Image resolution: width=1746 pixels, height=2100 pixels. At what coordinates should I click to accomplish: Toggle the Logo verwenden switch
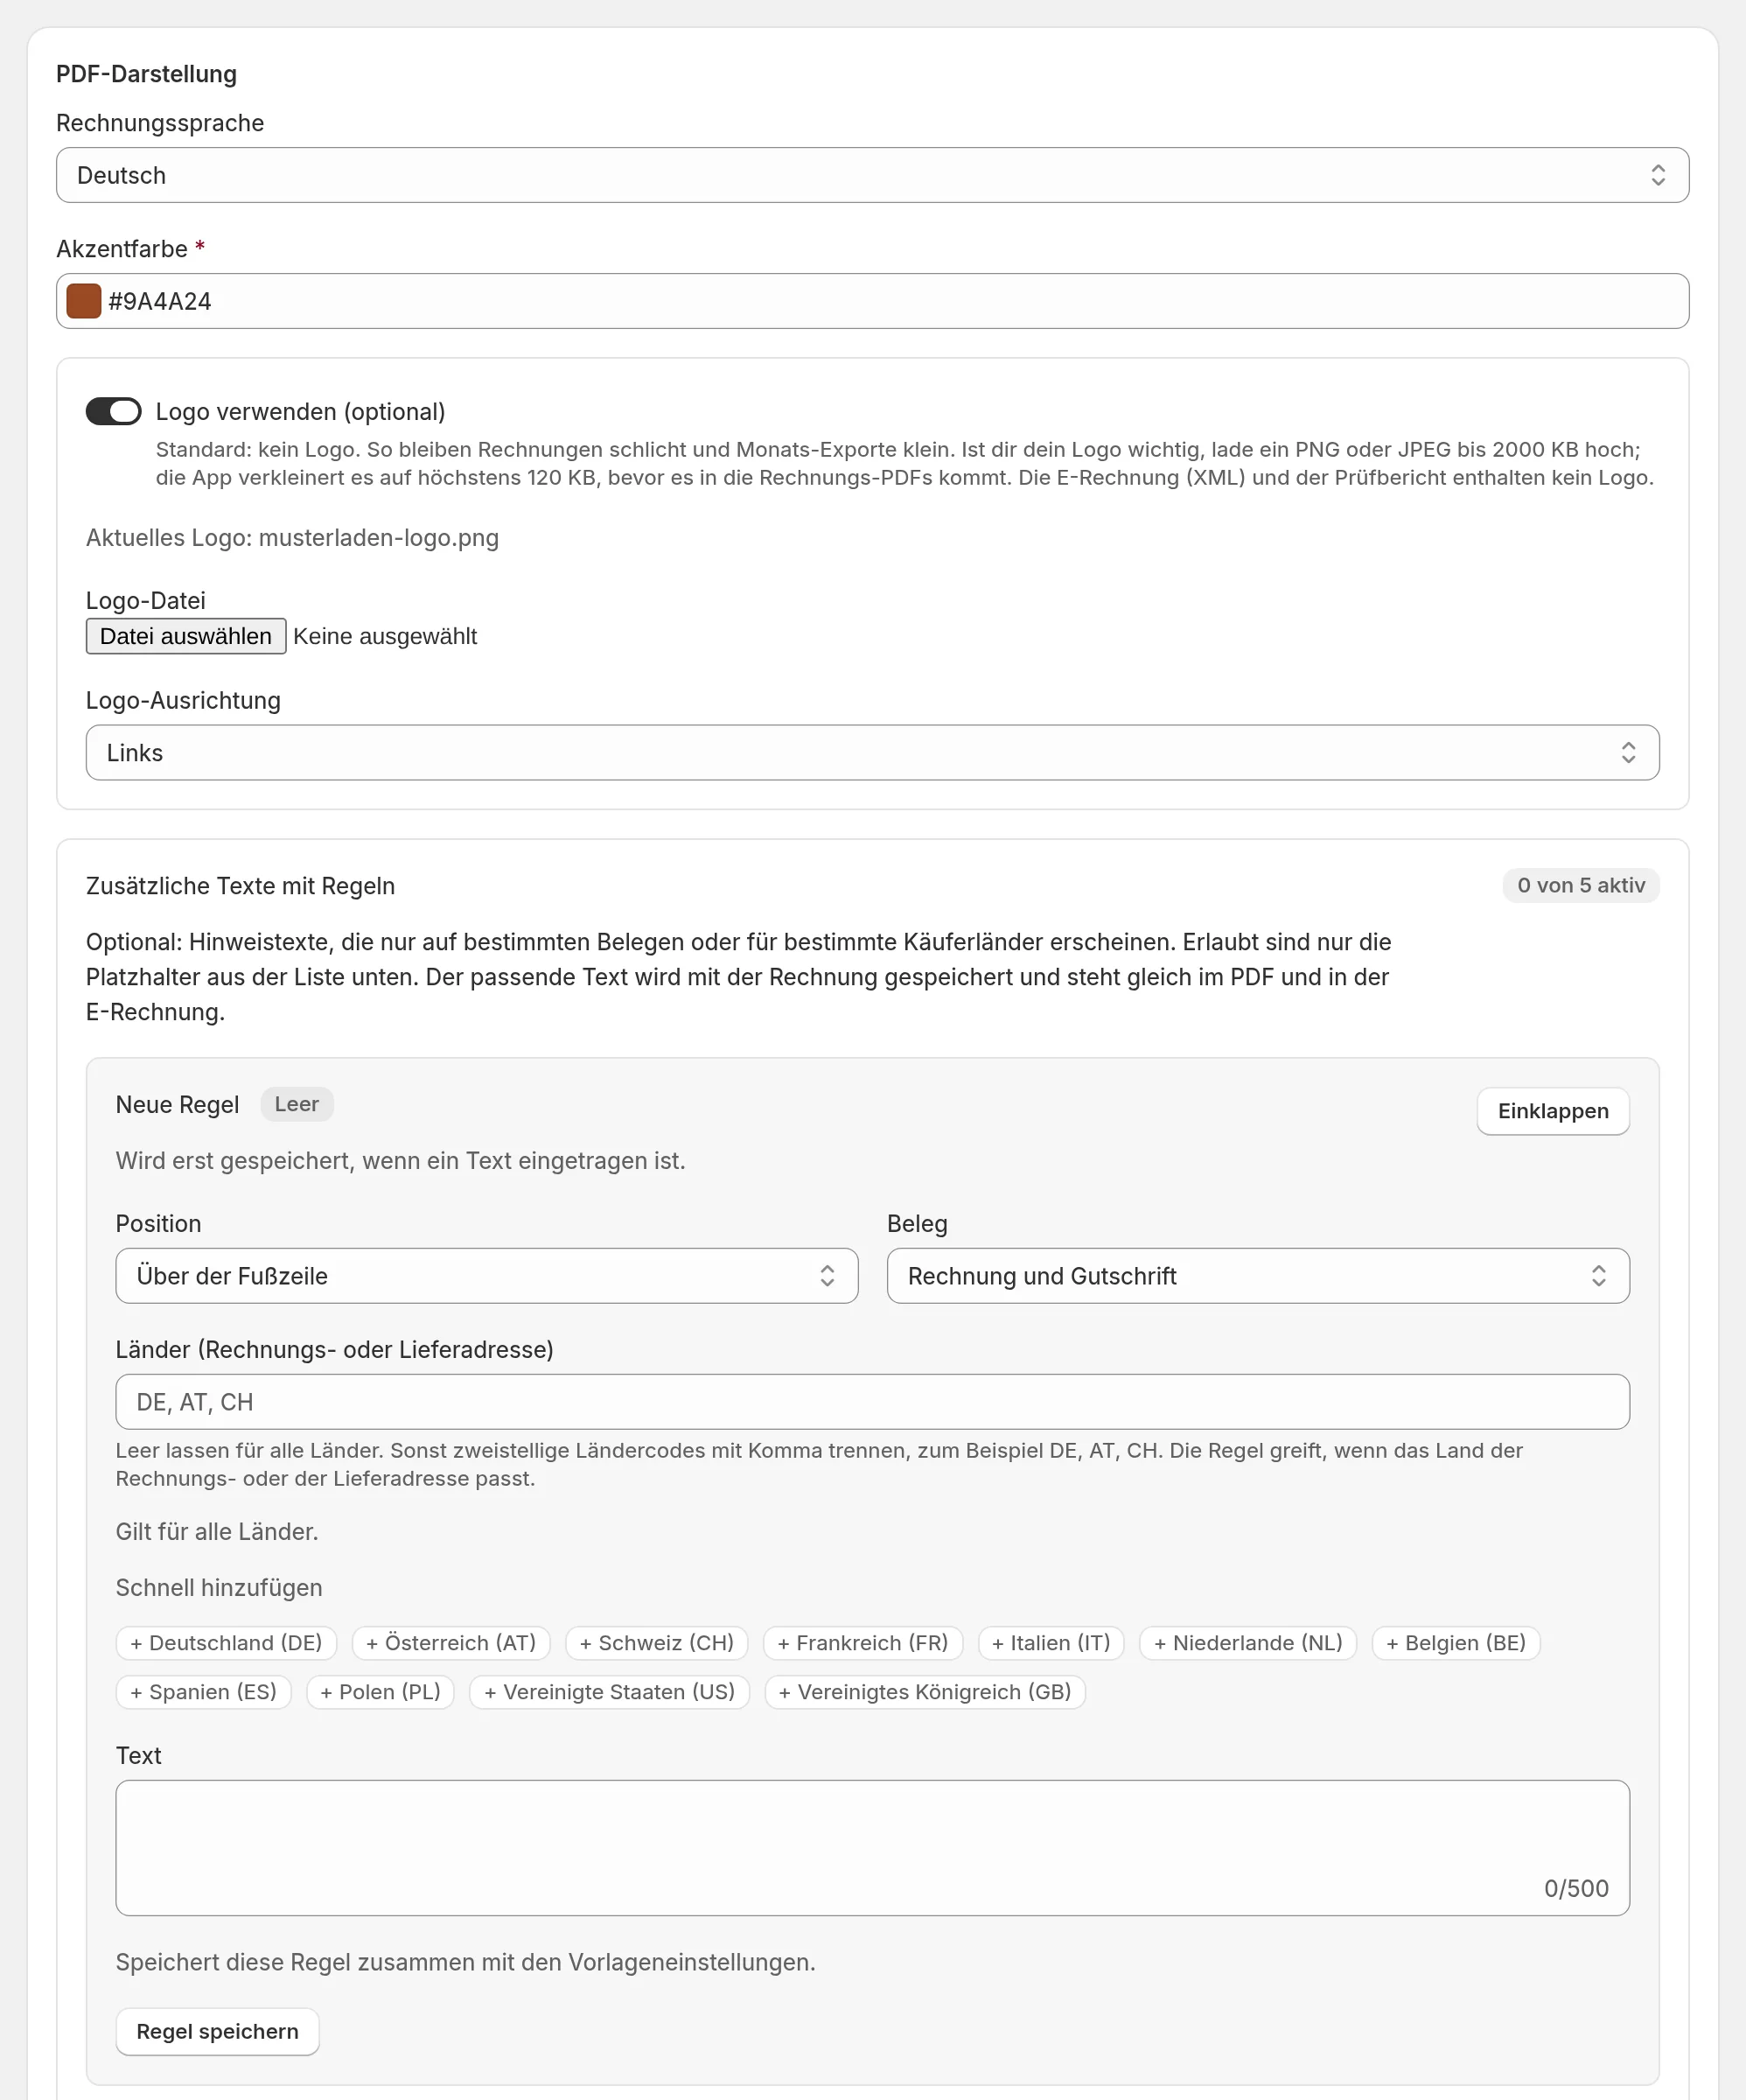pyautogui.click(x=113, y=411)
